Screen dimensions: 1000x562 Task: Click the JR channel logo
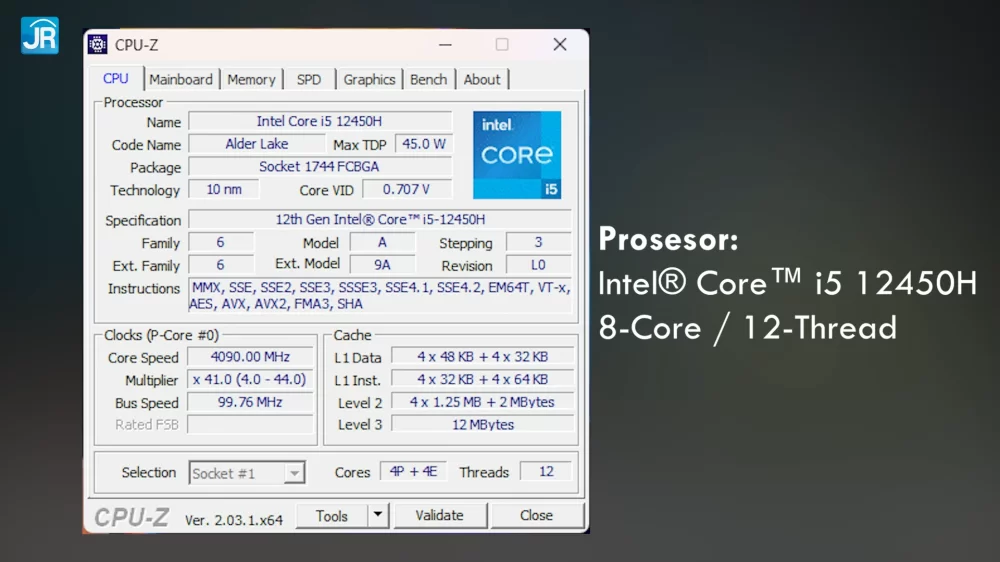coord(40,36)
